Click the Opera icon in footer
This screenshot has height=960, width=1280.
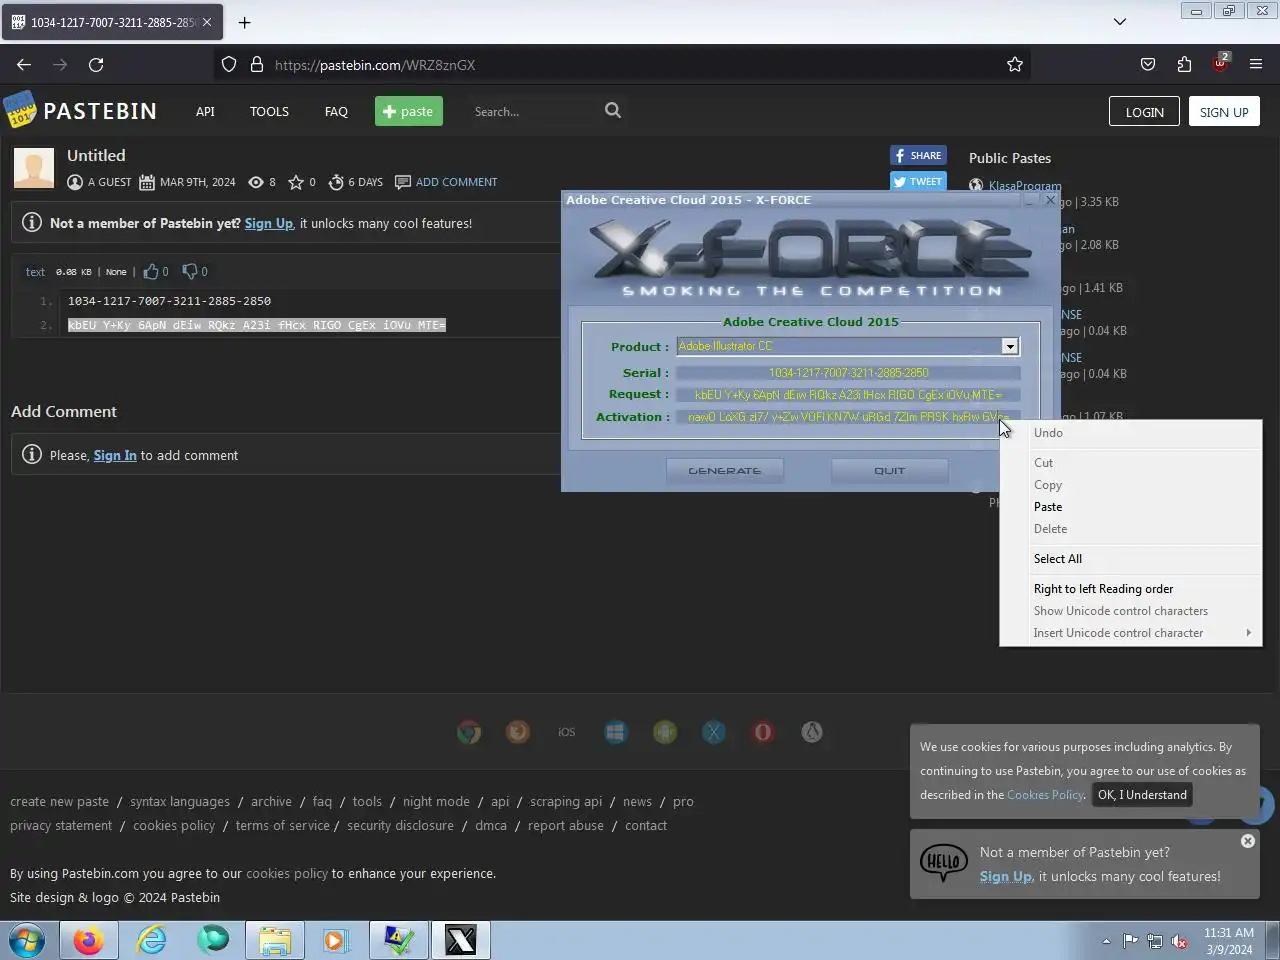pyautogui.click(x=763, y=733)
